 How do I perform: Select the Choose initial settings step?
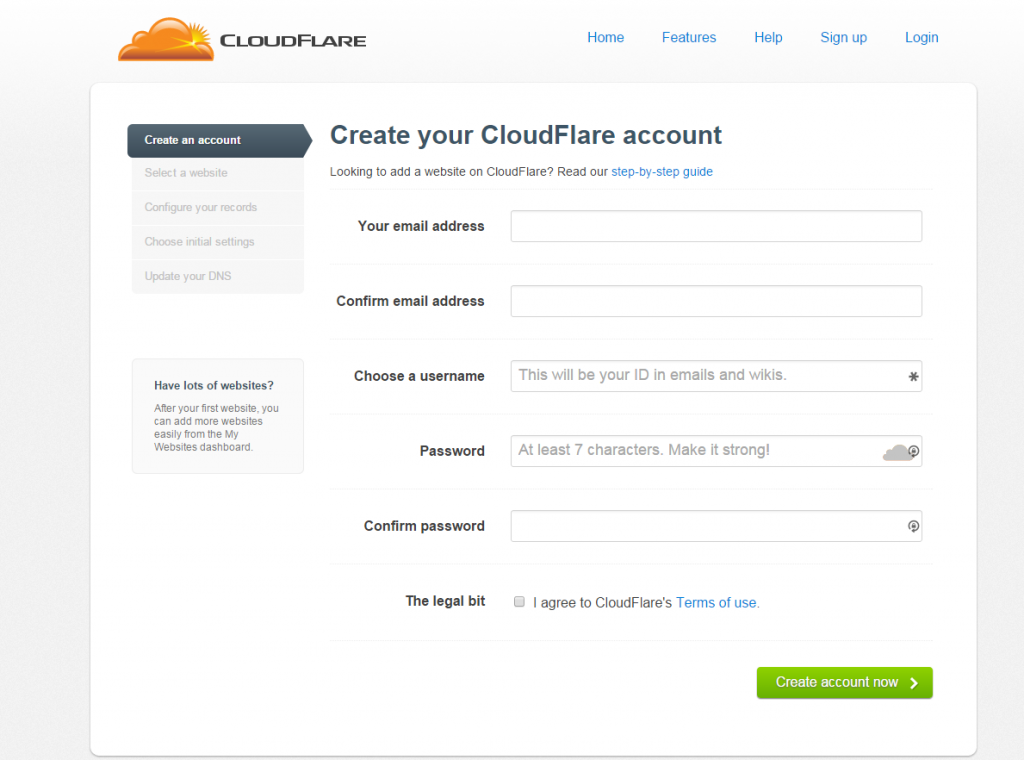pos(217,242)
